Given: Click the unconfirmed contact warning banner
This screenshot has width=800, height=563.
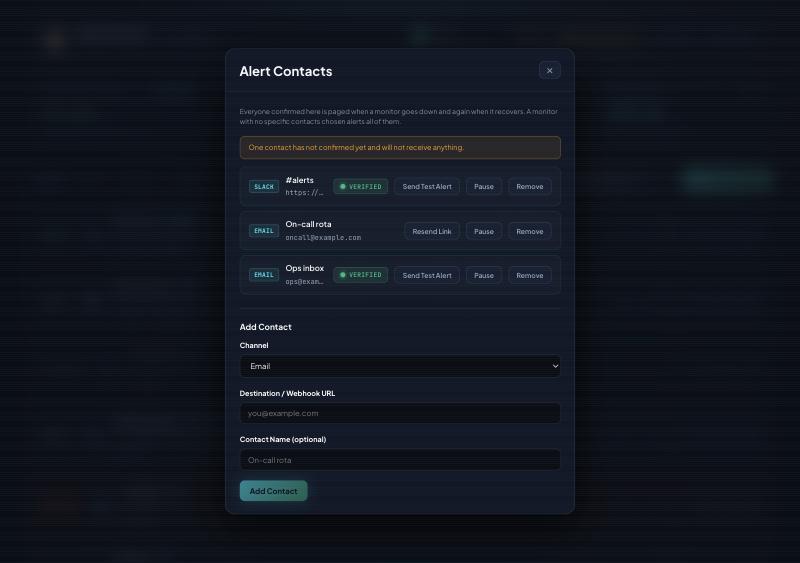Looking at the screenshot, I should [400, 148].
